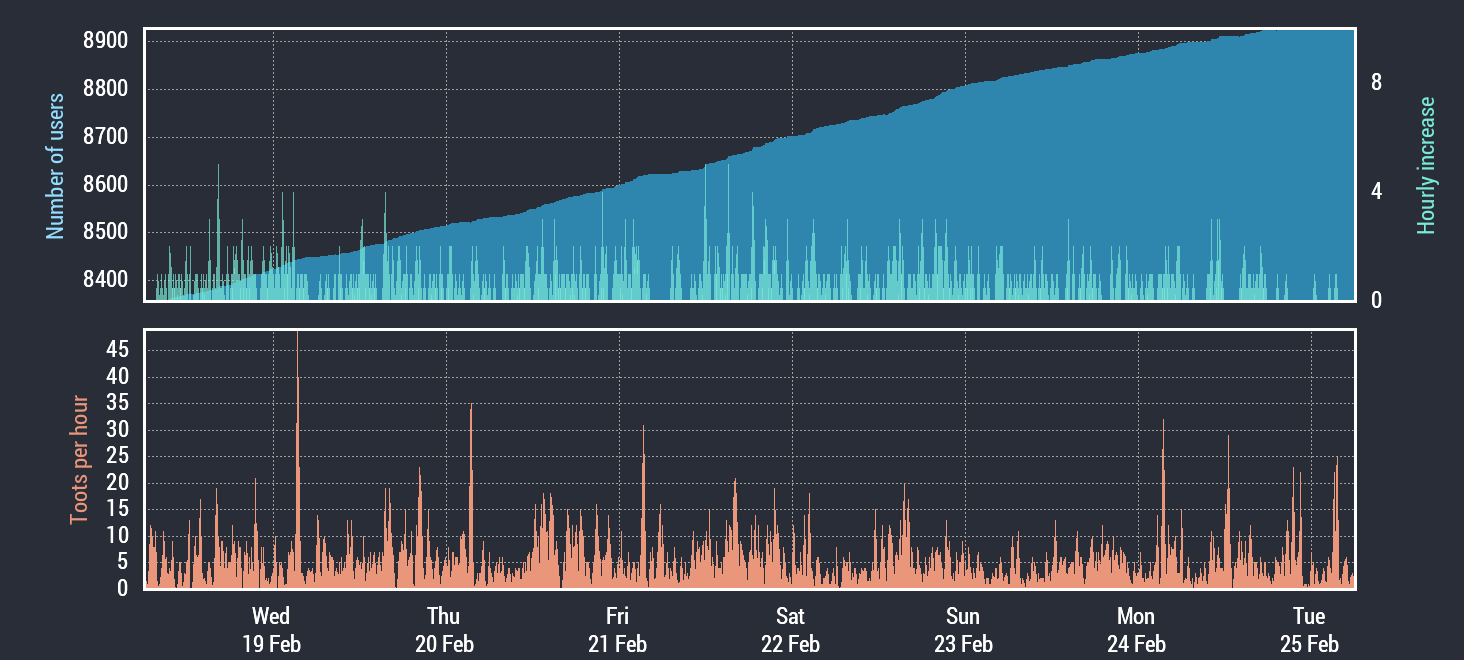Click the 8600 tick on users axis
Screen dimensions: 1464x660
coord(103,185)
